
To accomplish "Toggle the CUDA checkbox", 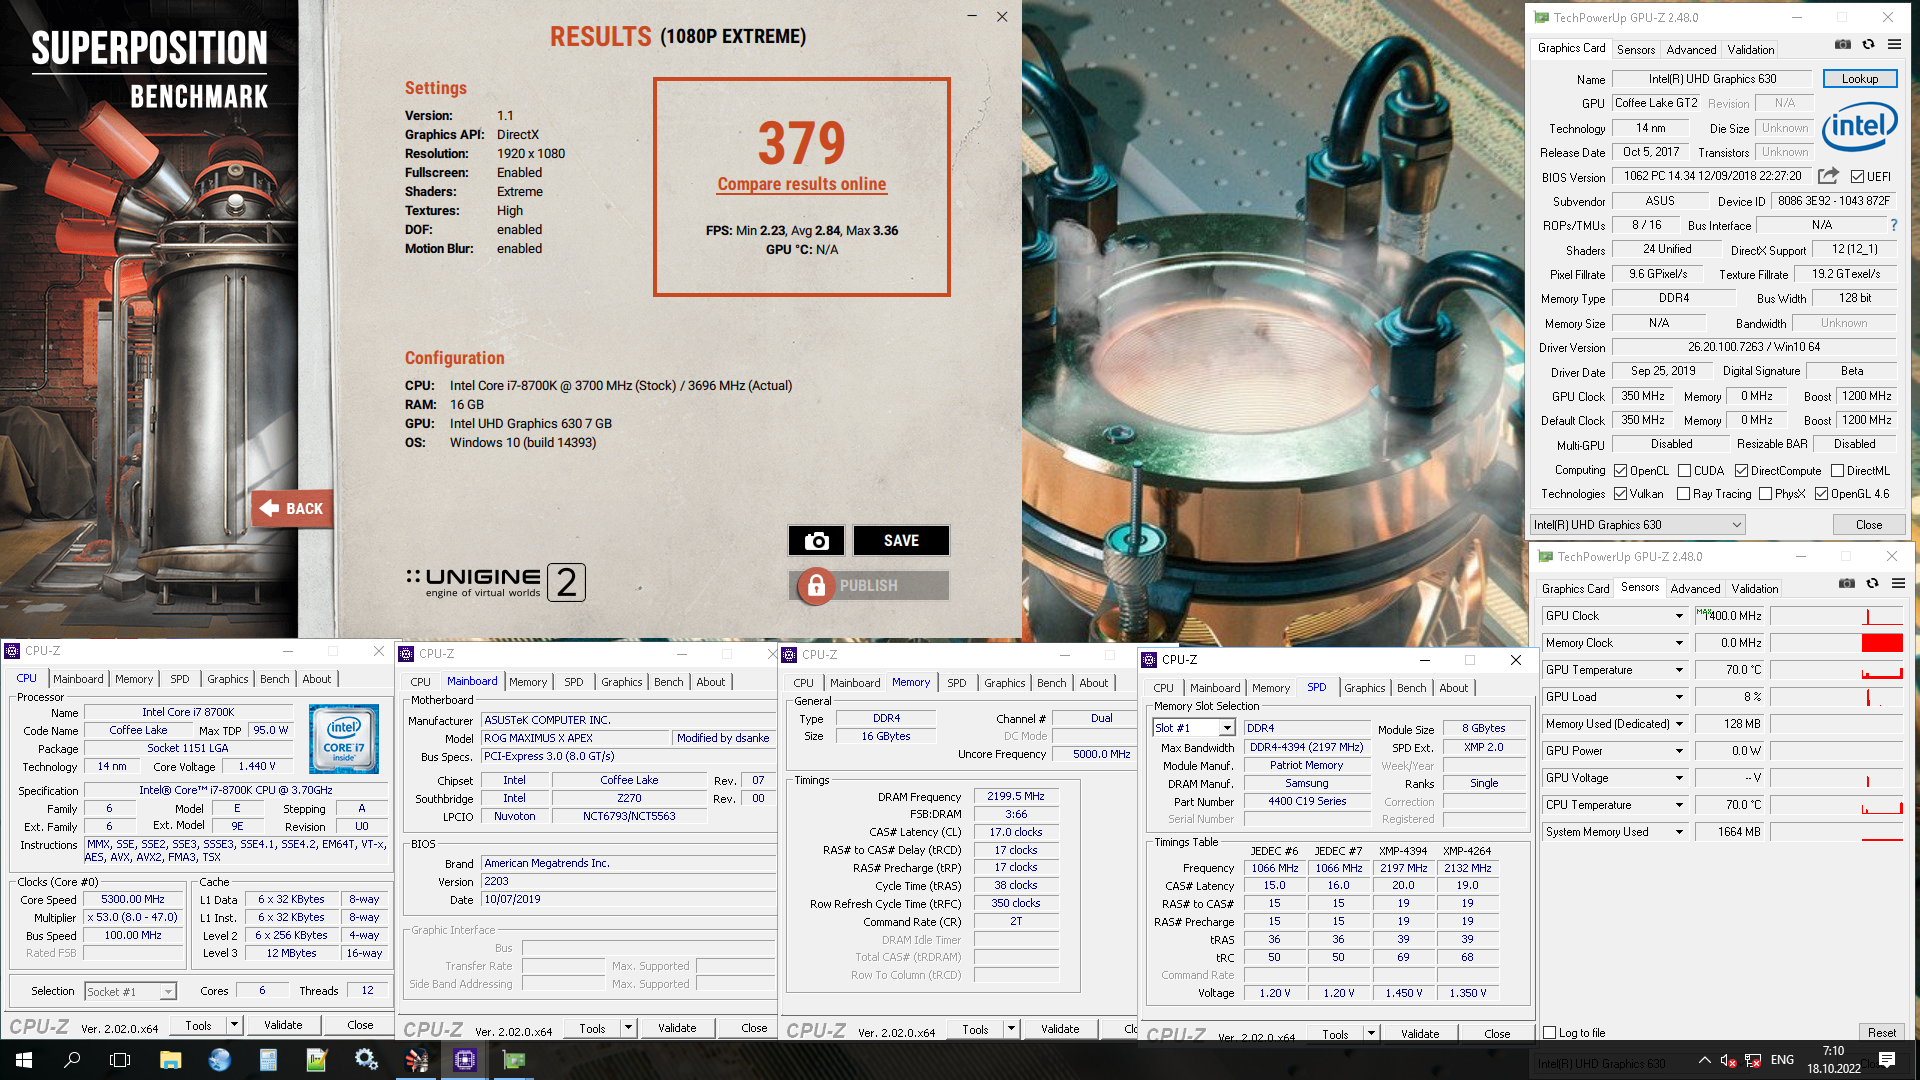I will [x=1684, y=471].
